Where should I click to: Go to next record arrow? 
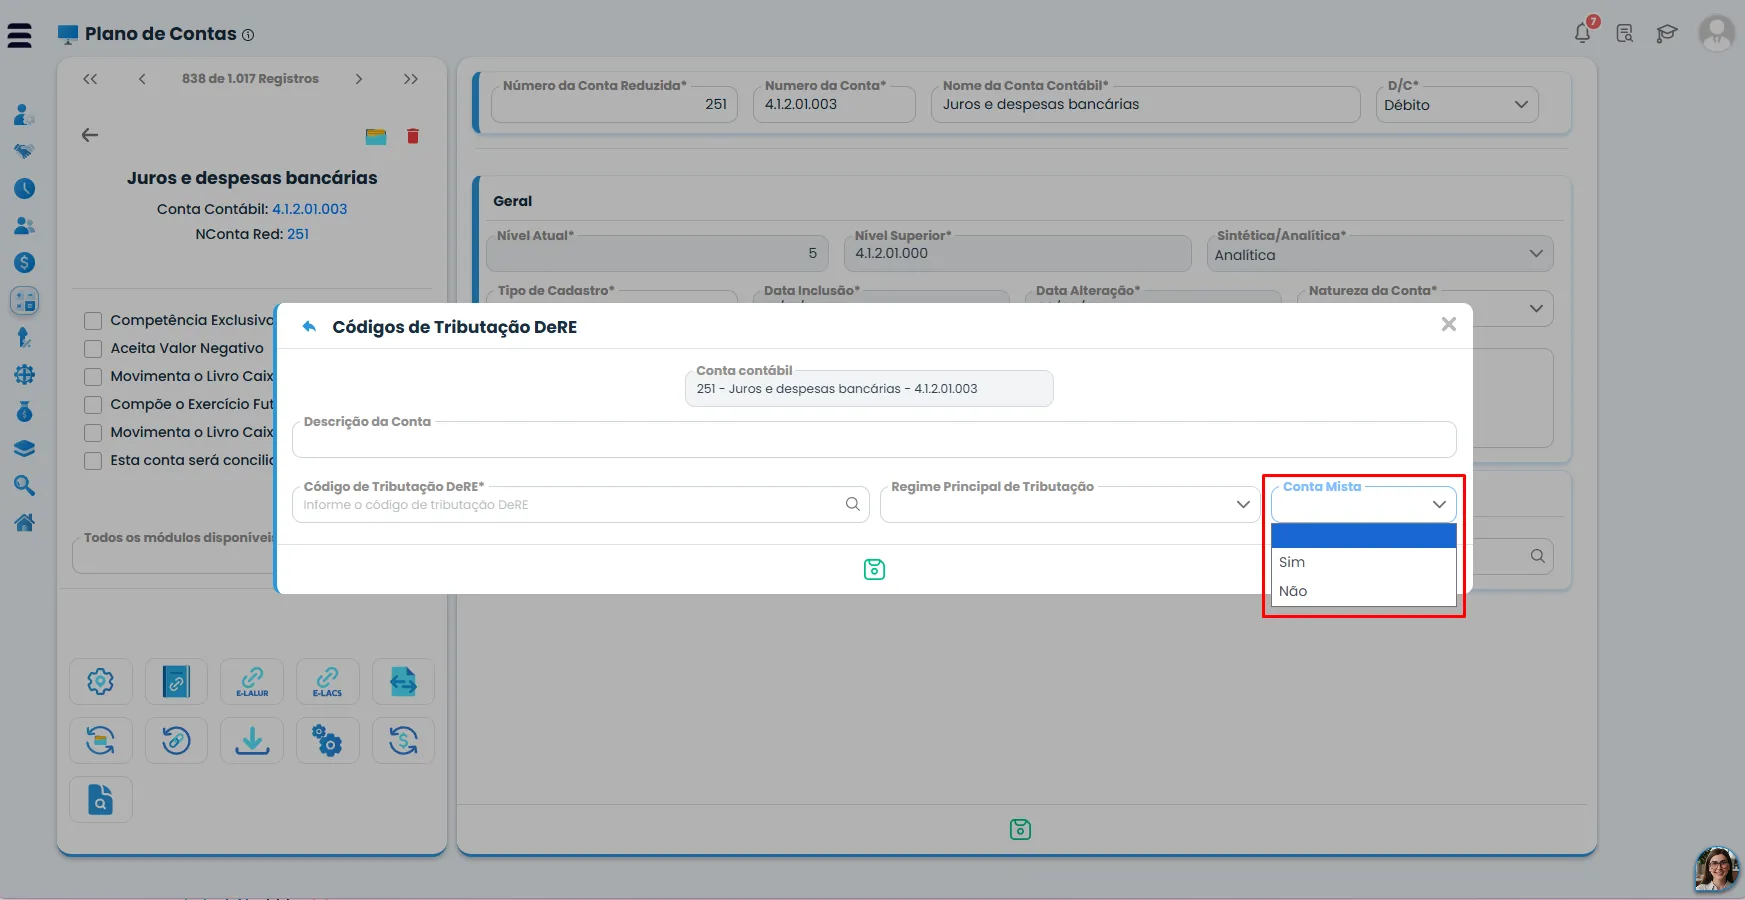(359, 79)
